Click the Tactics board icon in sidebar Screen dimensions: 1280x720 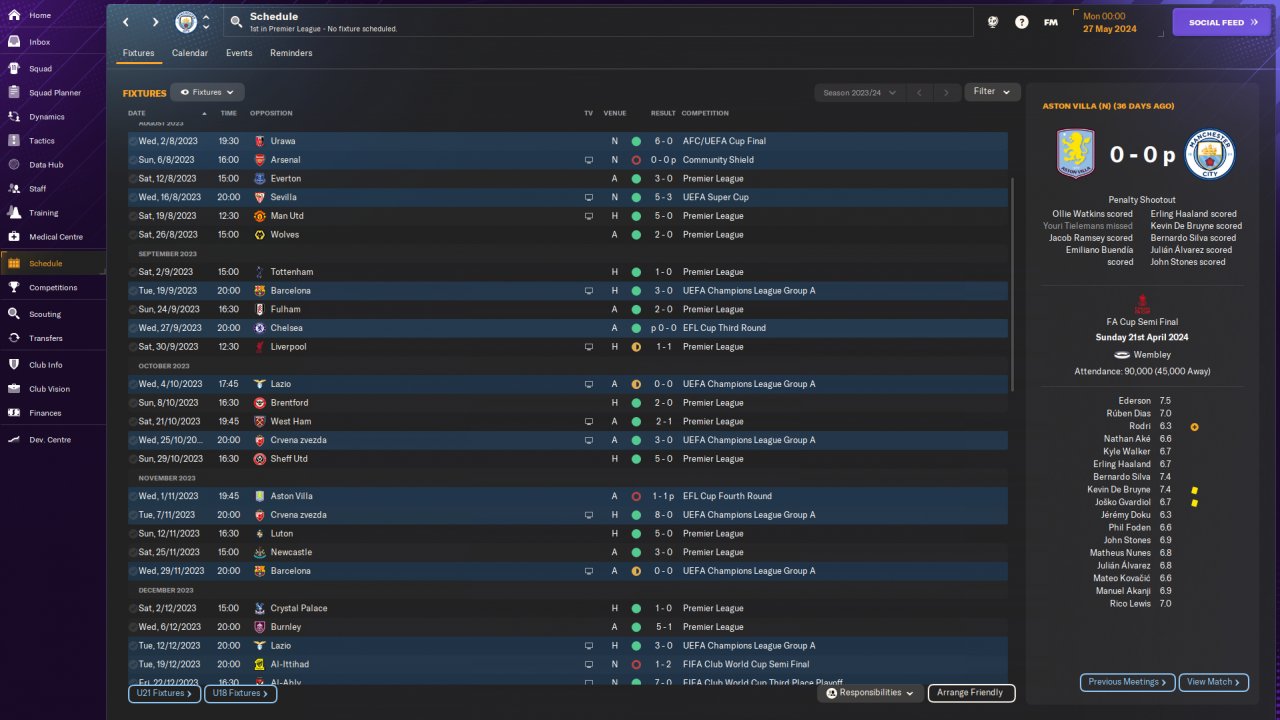point(14,141)
